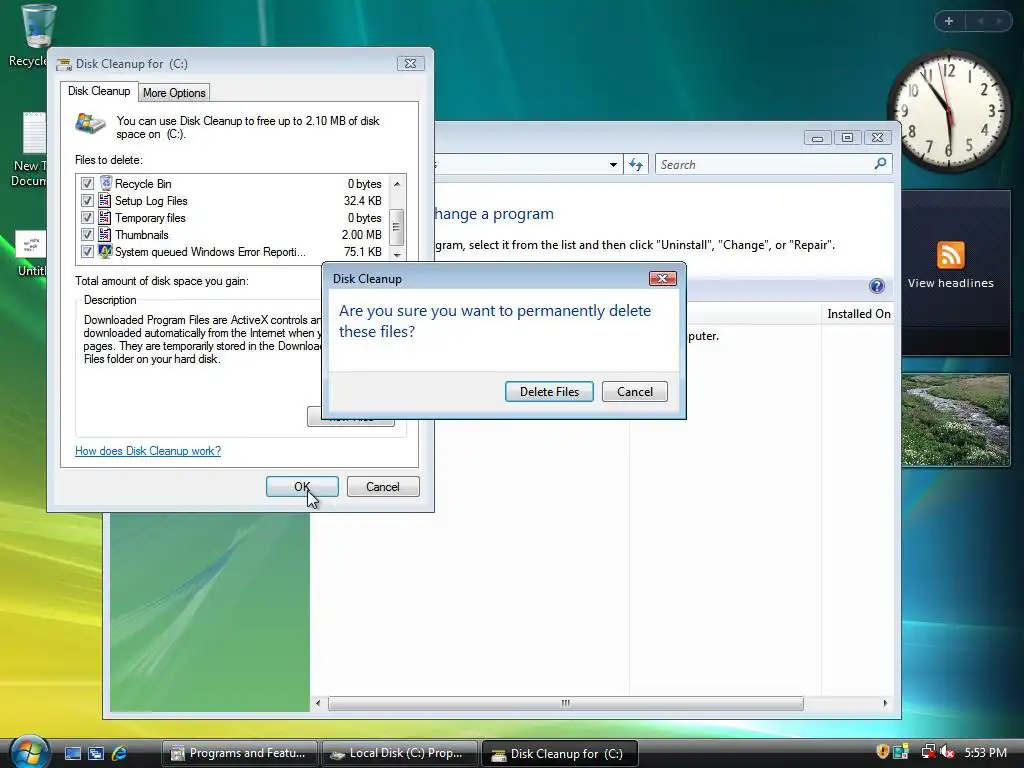The height and width of the screenshot is (768, 1024).
Task: Click the search magnifier icon
Action: (x=880, y=164)
